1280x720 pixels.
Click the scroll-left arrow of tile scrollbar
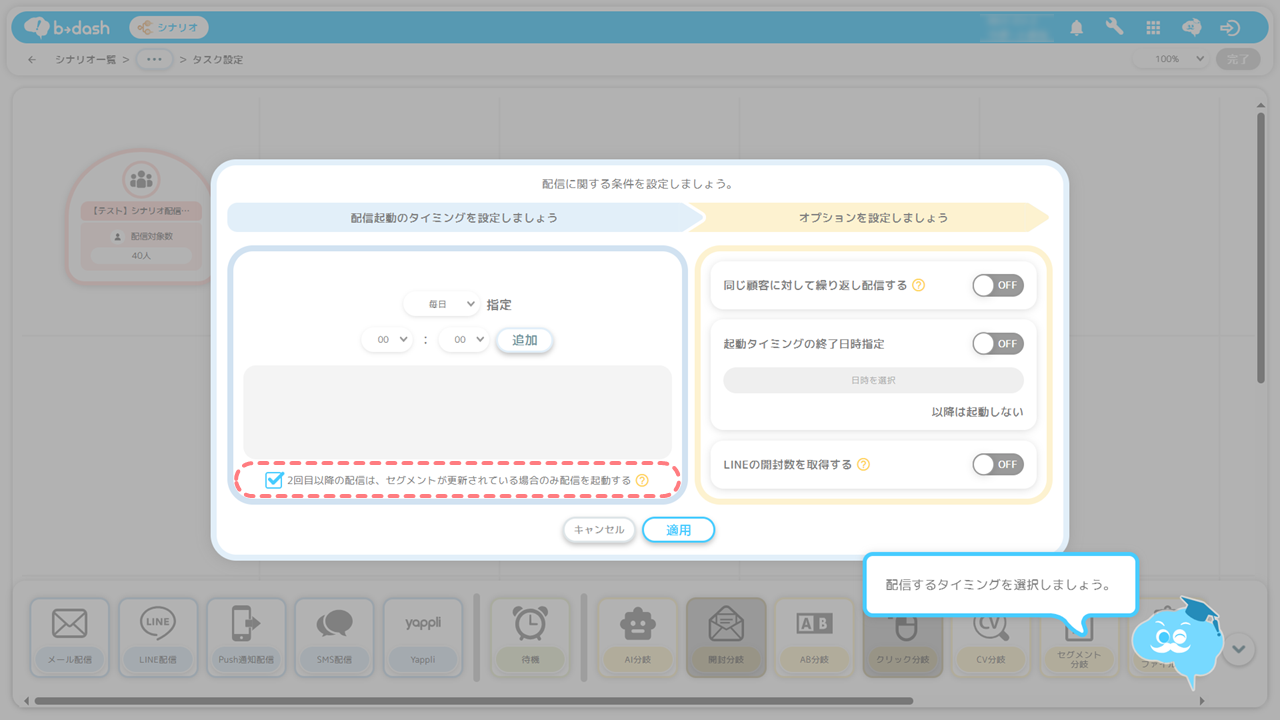(27, 701)
